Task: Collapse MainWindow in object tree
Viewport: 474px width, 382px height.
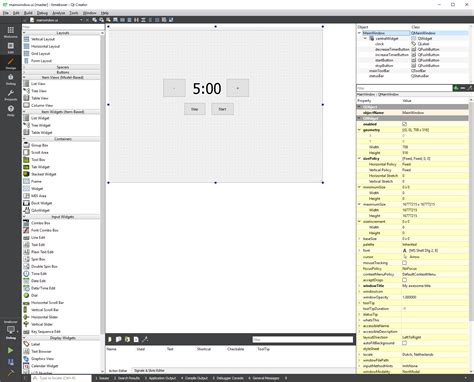Action: click(x=359, y=33)
